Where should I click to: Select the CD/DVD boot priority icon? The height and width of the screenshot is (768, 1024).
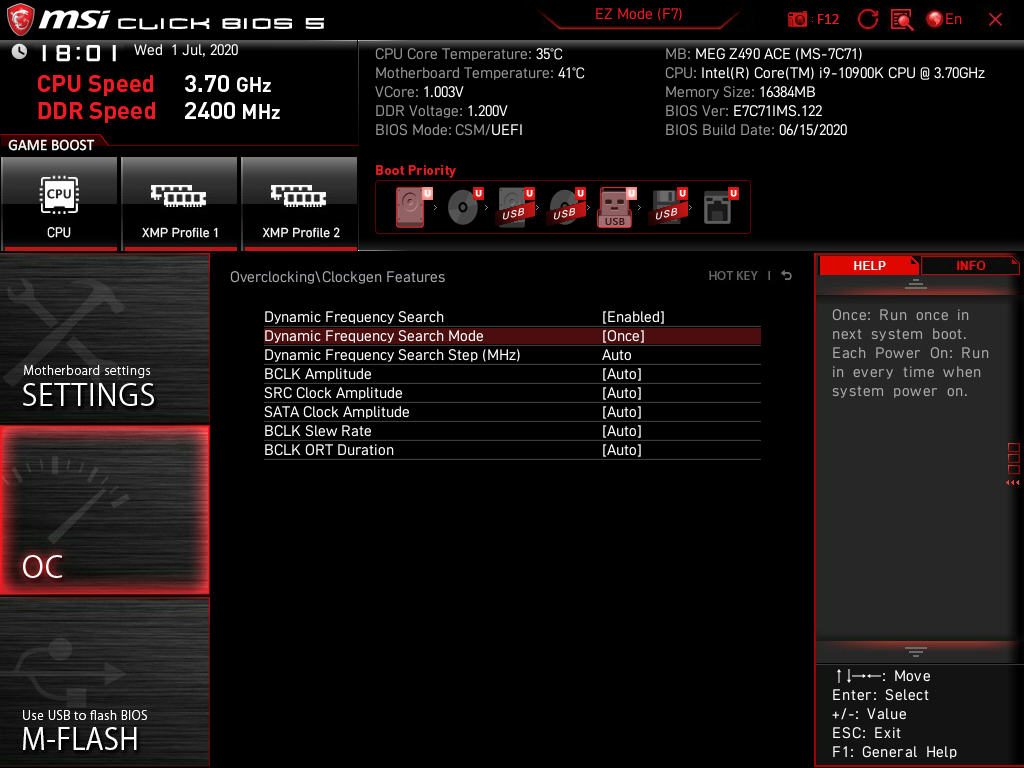point(460,207)
